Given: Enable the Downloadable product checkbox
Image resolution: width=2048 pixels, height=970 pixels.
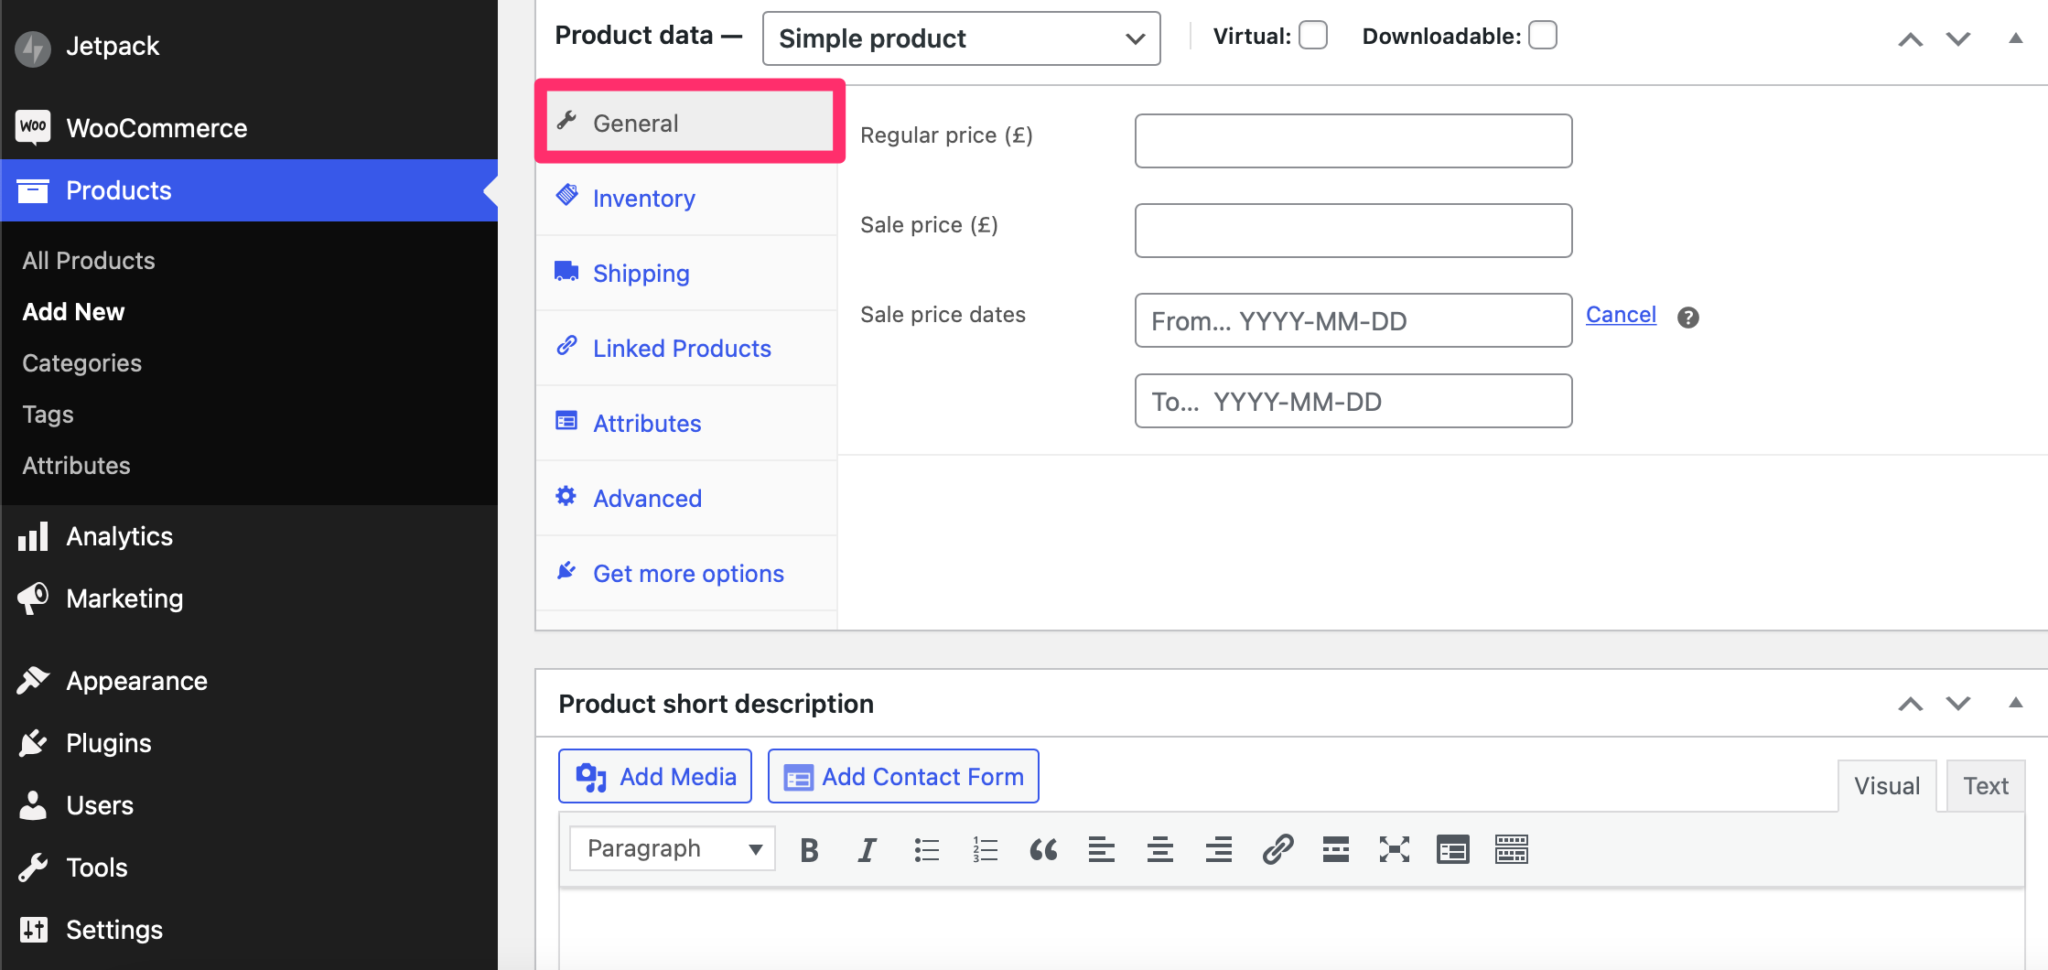Looking at the screenshot, I should click(1542, 34).
